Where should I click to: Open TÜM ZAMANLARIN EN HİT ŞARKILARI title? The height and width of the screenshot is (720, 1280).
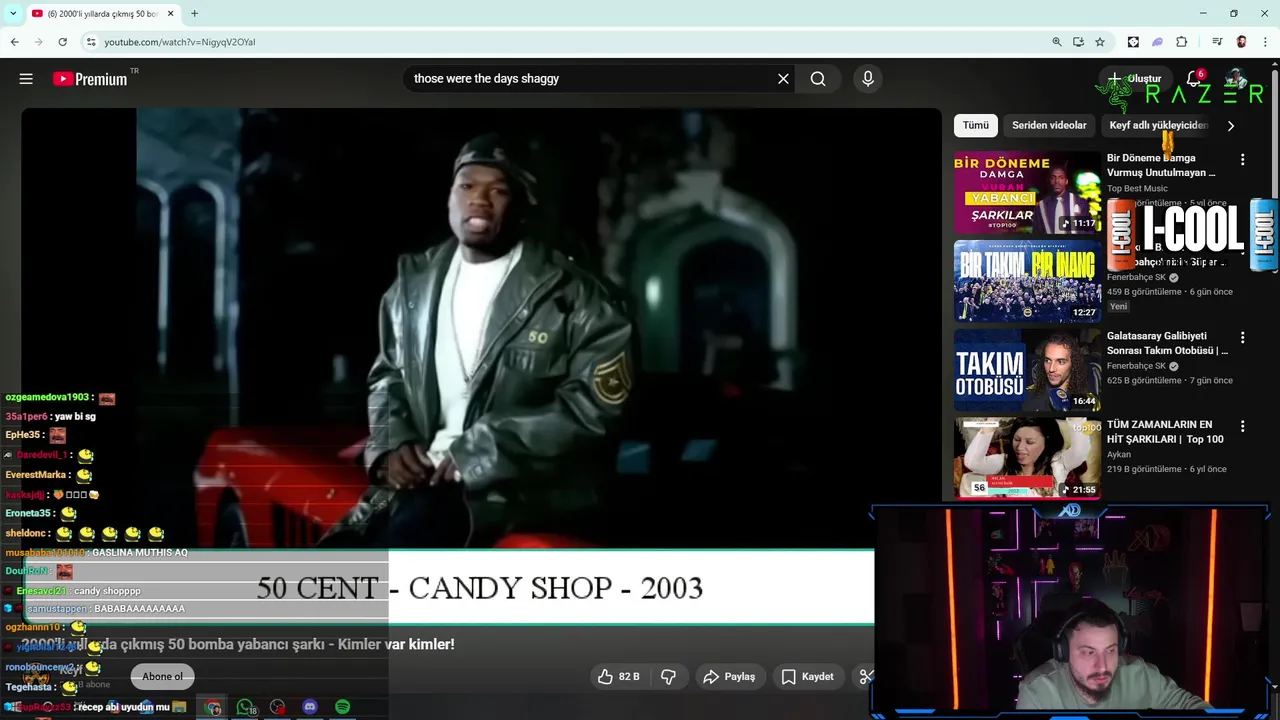click(x=1165, y=432)
